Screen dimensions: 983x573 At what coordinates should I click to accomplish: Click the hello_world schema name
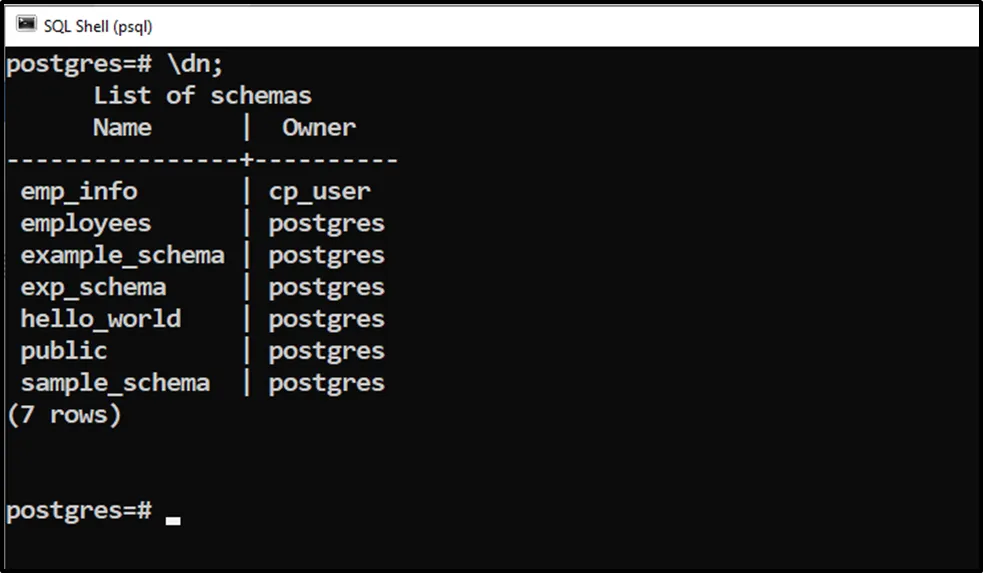pyautogui.click(x=100, y=320)
